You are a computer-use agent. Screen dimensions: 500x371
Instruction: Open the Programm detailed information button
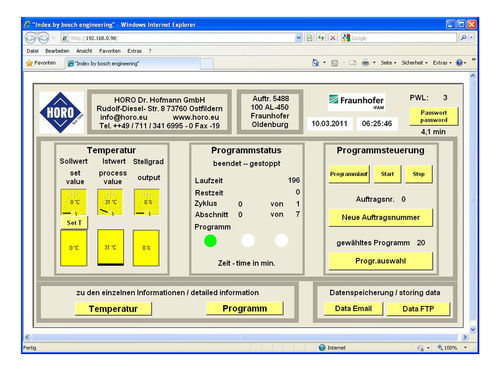[x=245, y=309]
